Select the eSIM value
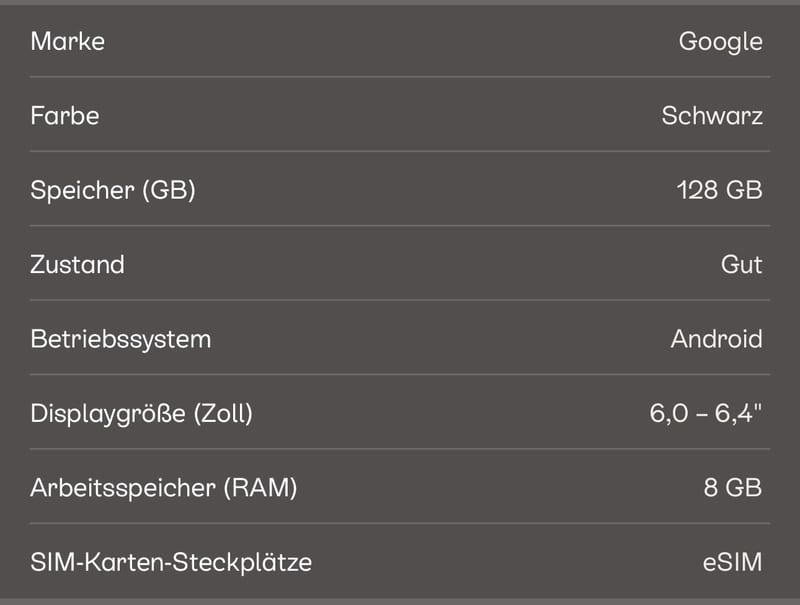Image resolution: width=800 pixels, height=605 pixels. pyautogui.click(x=733, y=563)
